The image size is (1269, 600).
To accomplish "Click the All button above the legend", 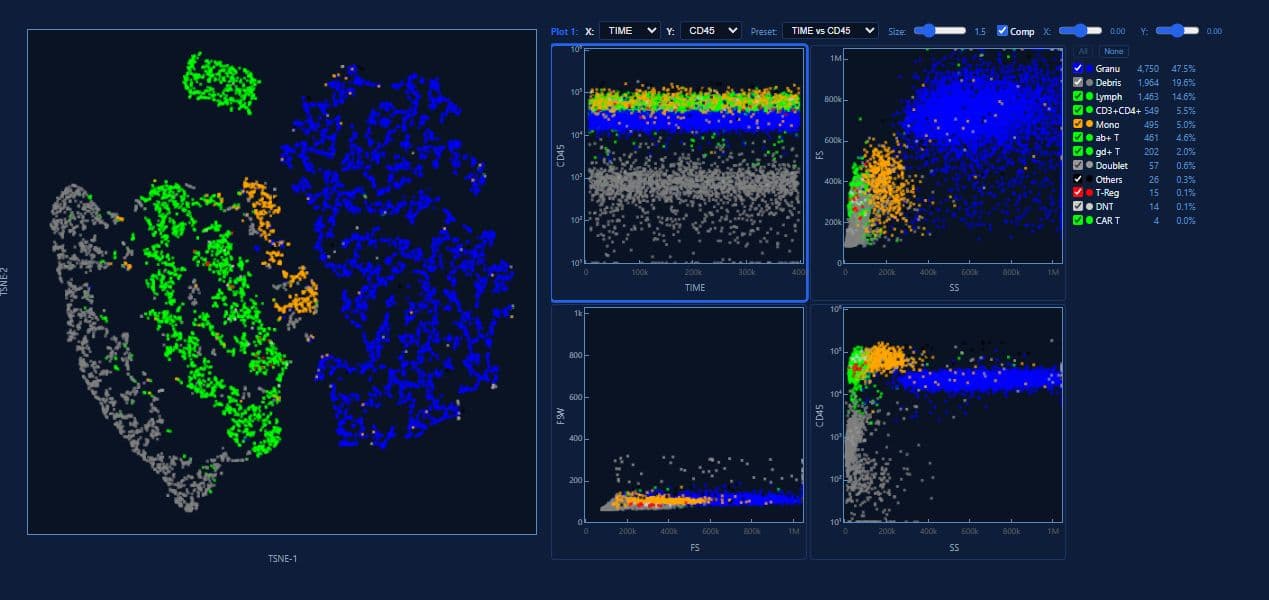I will pos(1082,50).
